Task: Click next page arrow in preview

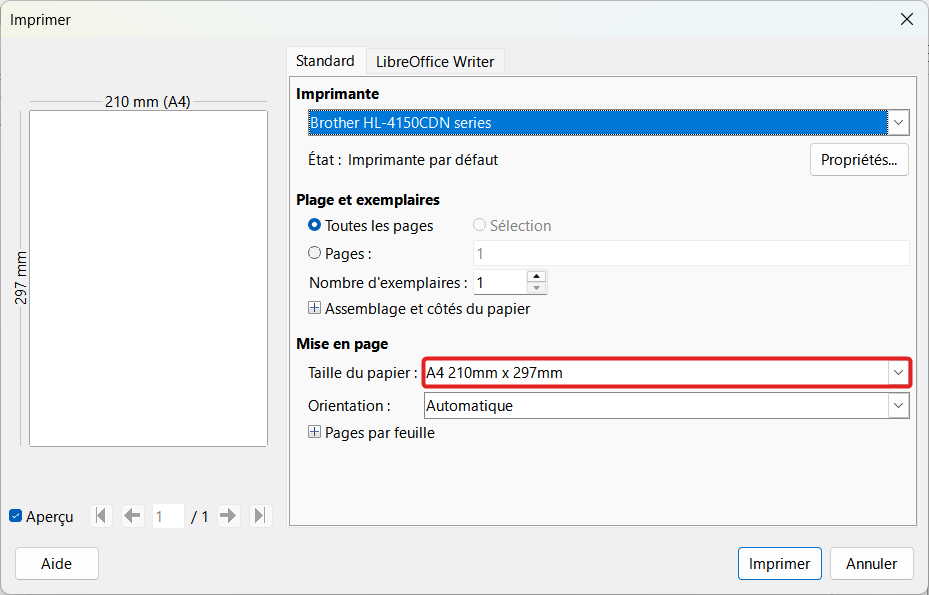Action: (x=228, y=516)
